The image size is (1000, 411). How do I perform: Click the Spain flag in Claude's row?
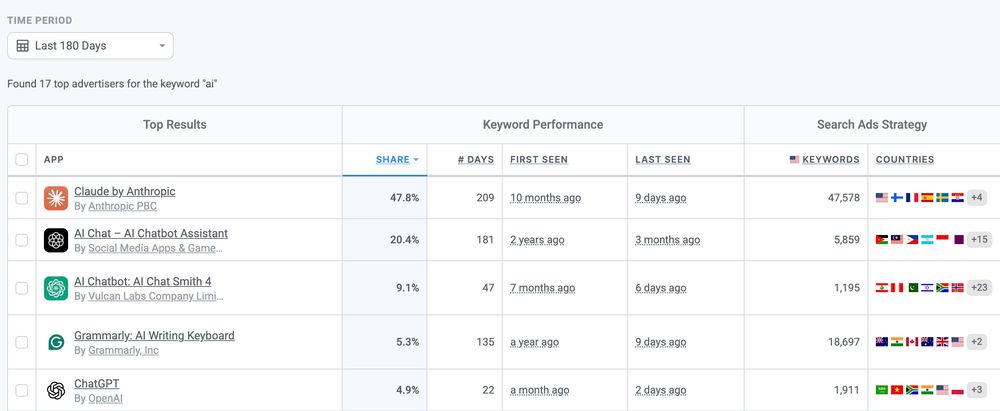(x=927, y=198)
